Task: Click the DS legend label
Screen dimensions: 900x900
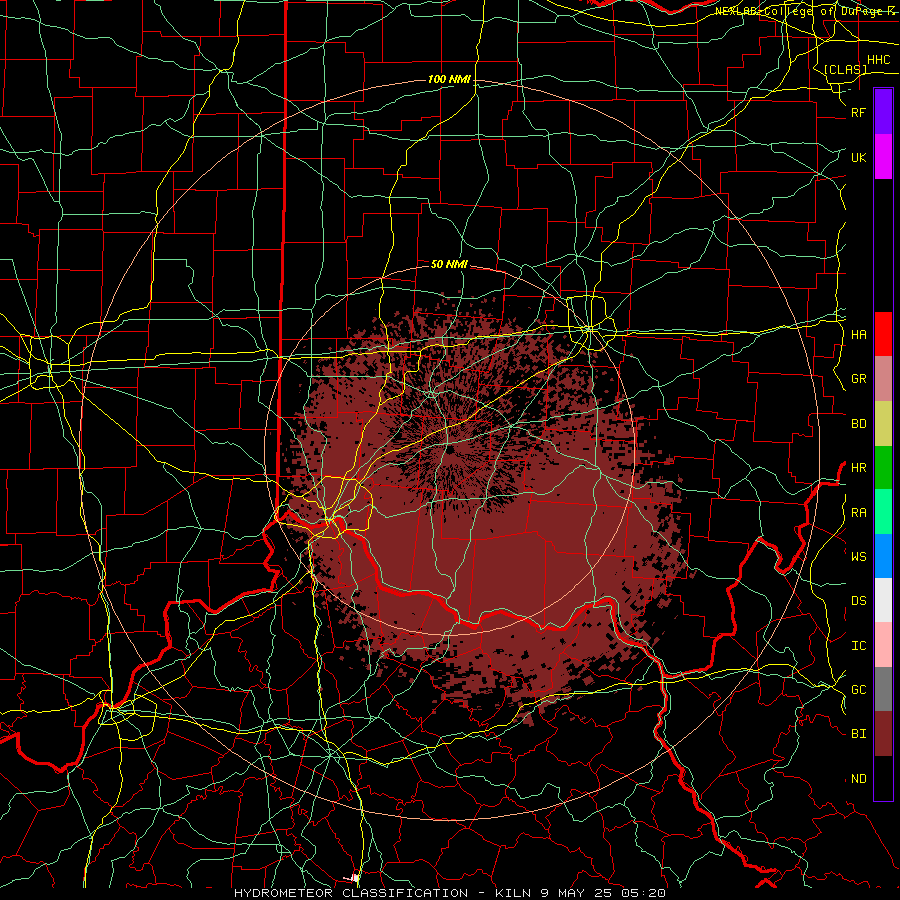Action: pos(859,601)
